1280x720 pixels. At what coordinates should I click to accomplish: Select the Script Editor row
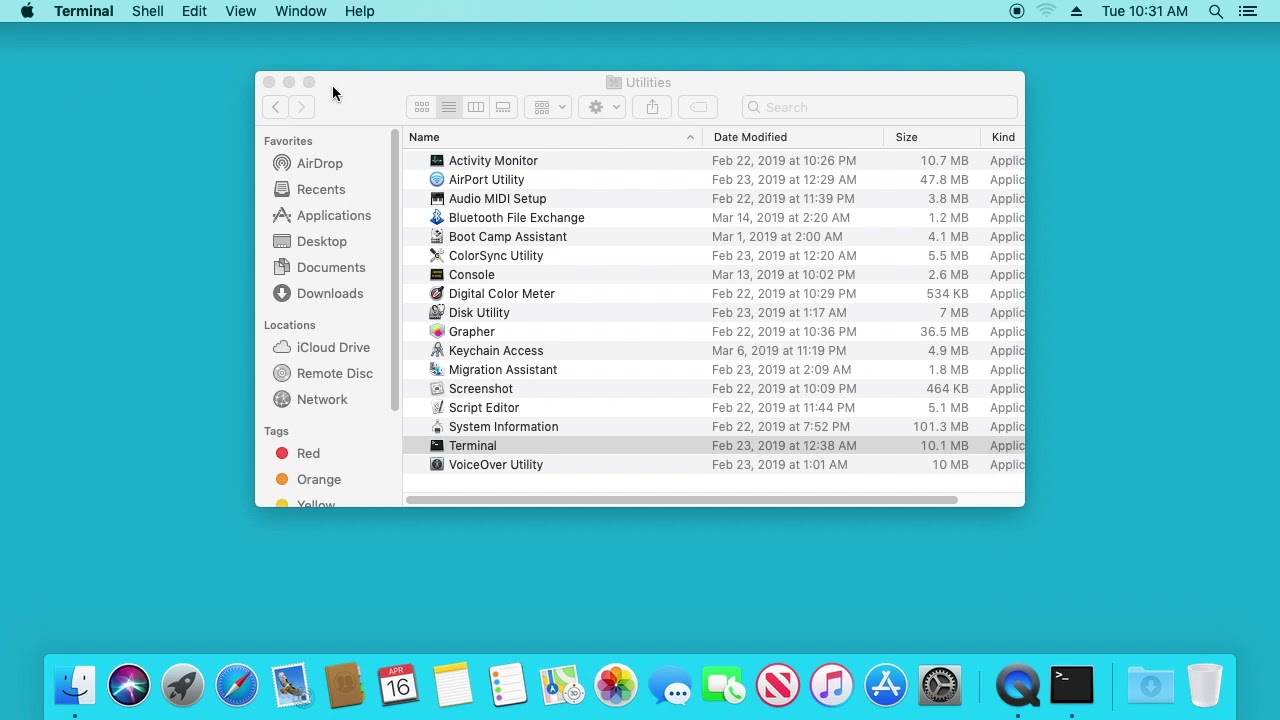[x=714, y=407]
